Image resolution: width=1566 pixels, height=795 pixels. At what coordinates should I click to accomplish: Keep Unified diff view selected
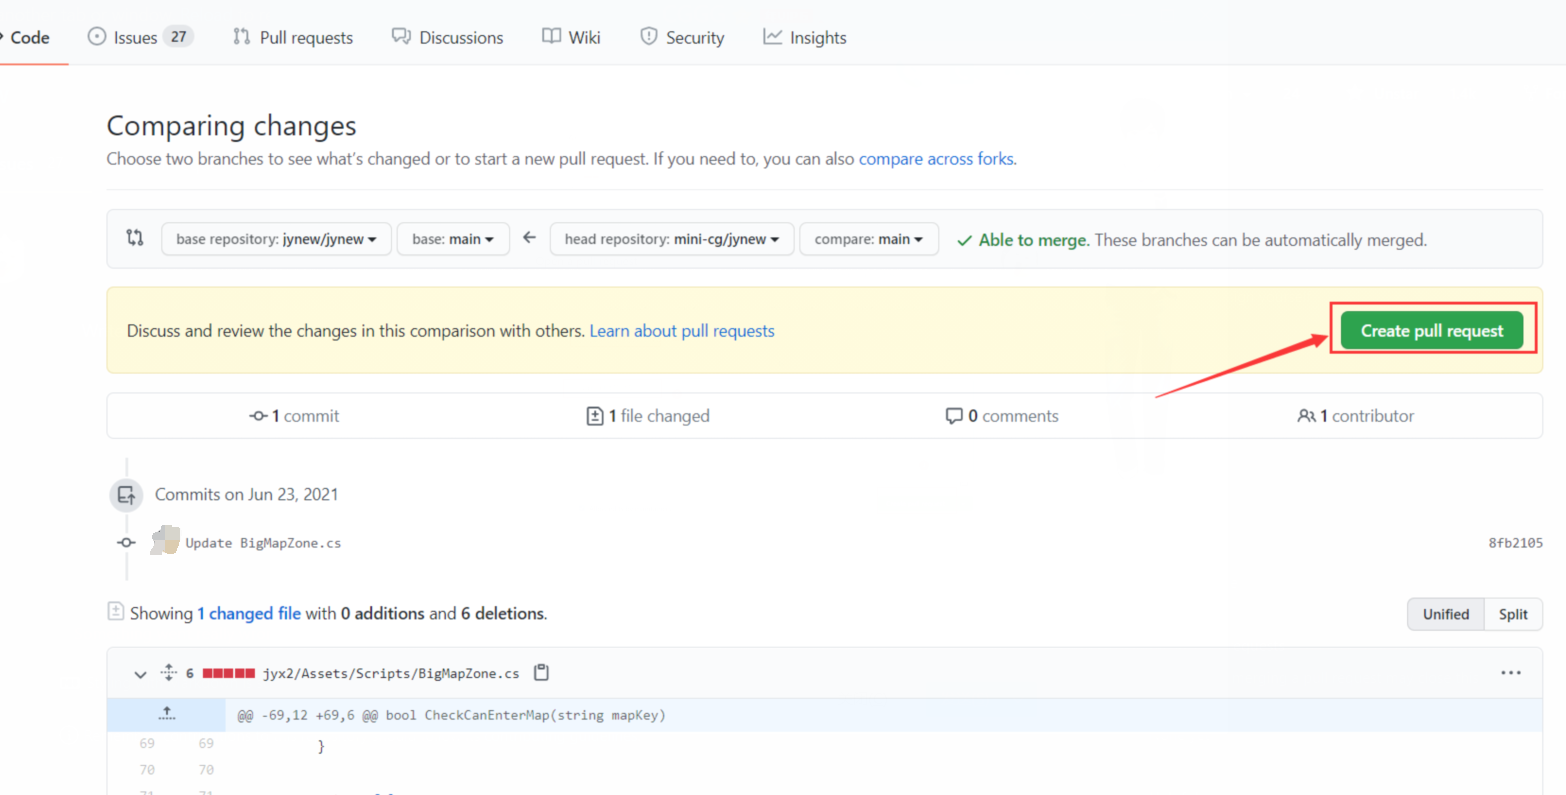[x=1445, y=614]
